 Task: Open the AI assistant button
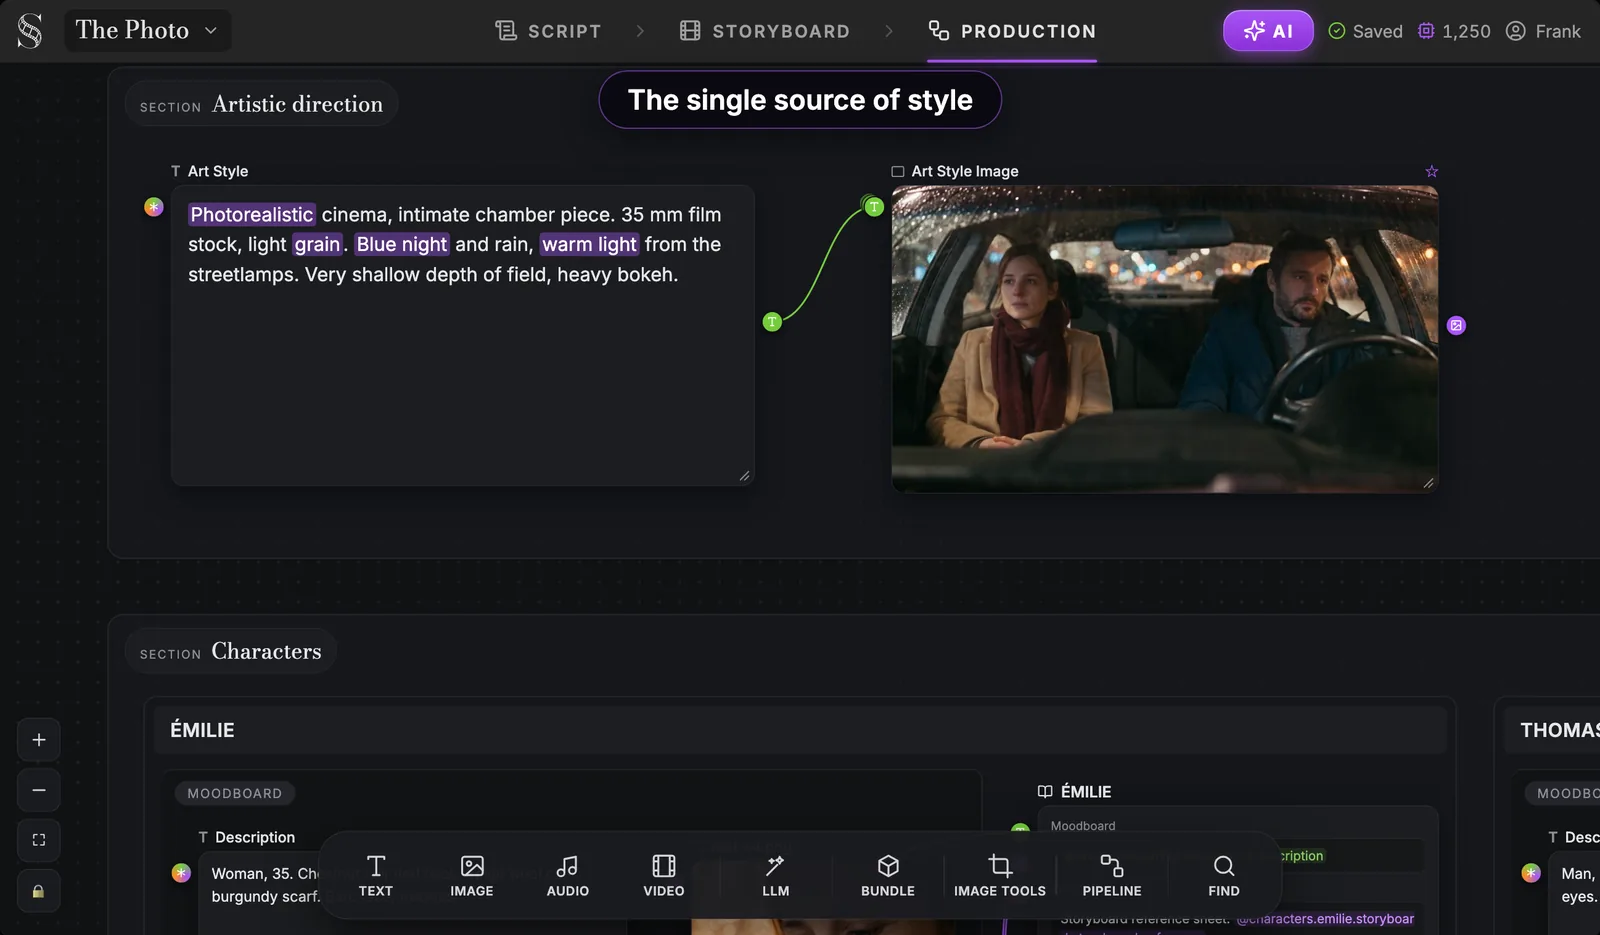[x=1268, y=31]
